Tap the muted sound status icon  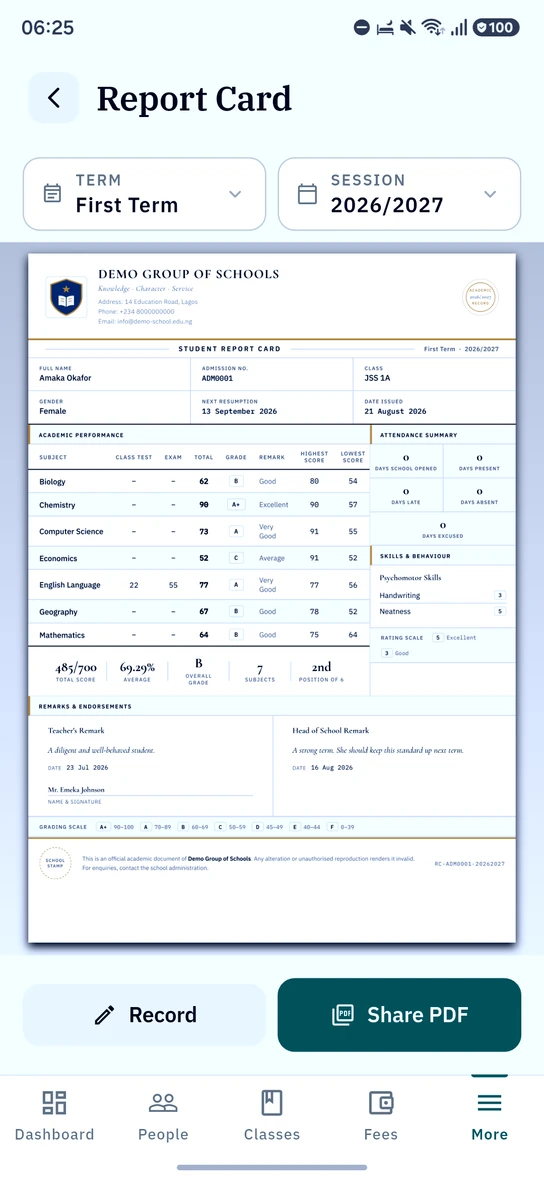tap(407, 28)
